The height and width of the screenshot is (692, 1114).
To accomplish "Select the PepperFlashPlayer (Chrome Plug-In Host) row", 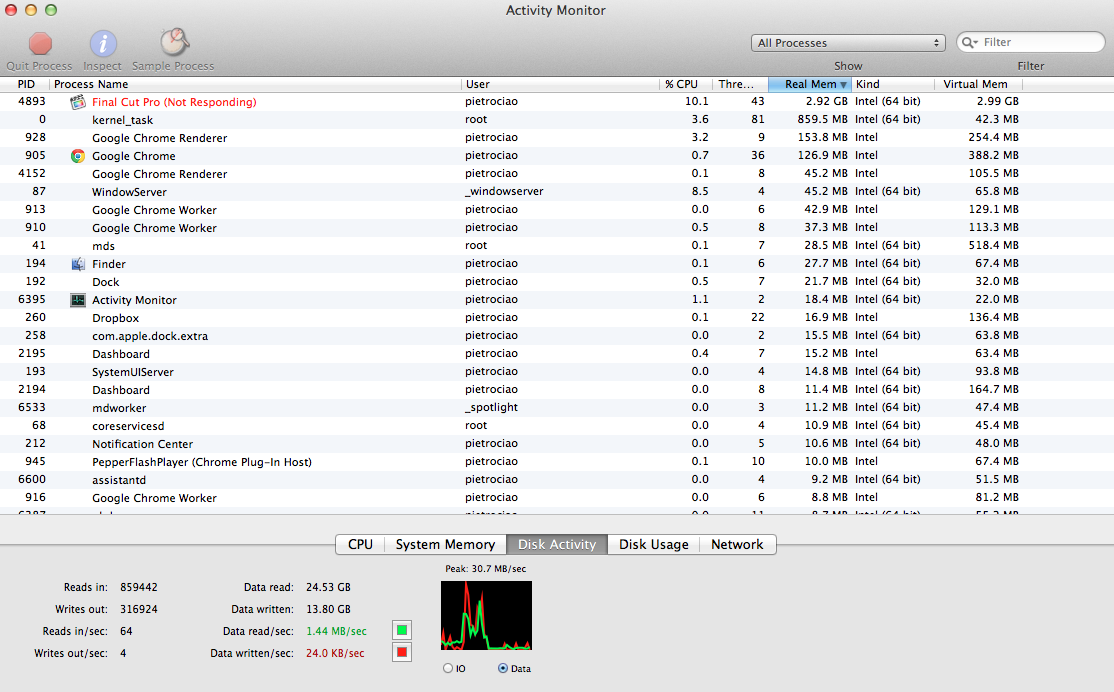I will [557, 462].
